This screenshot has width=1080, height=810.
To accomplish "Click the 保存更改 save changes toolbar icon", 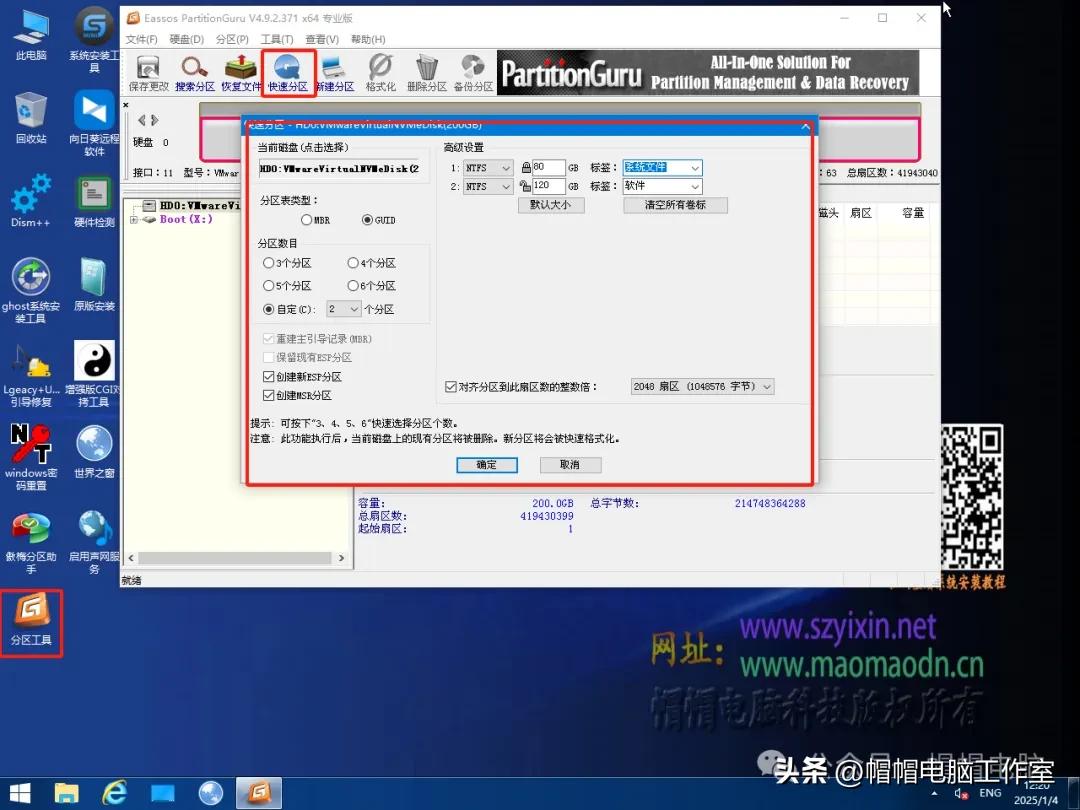I will pos(148,73).
